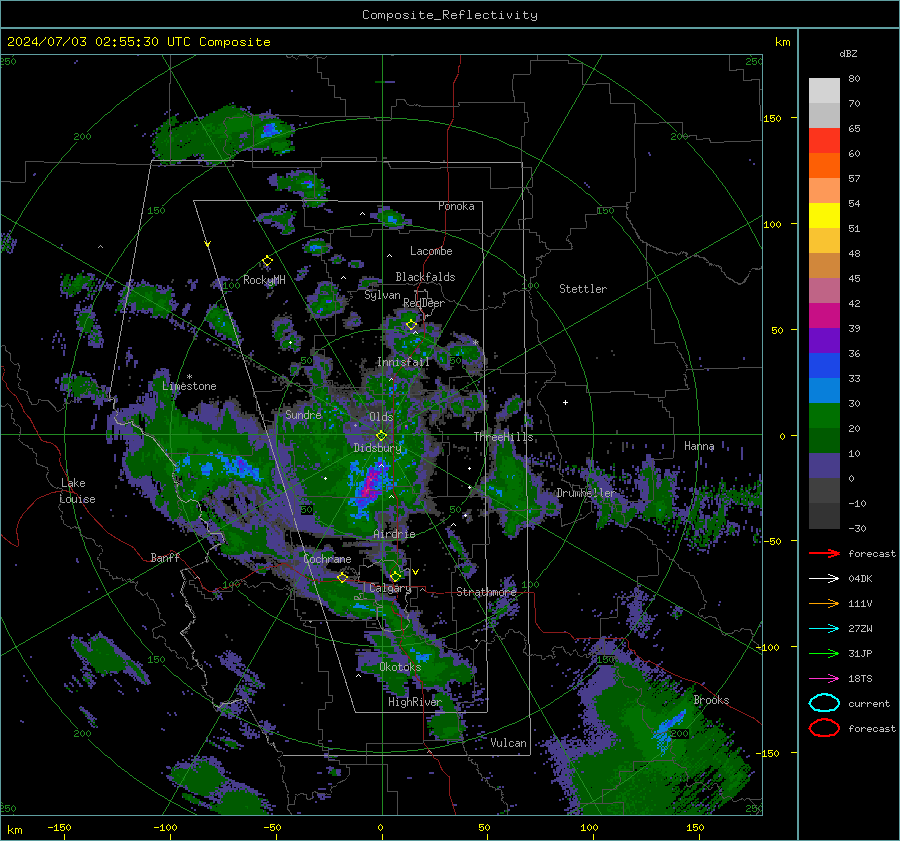Image resolution: width=900 pixels, height=841 pixels.
Task: Click the green 31JP arrow in legend
Action: click(x=824, y=653)
